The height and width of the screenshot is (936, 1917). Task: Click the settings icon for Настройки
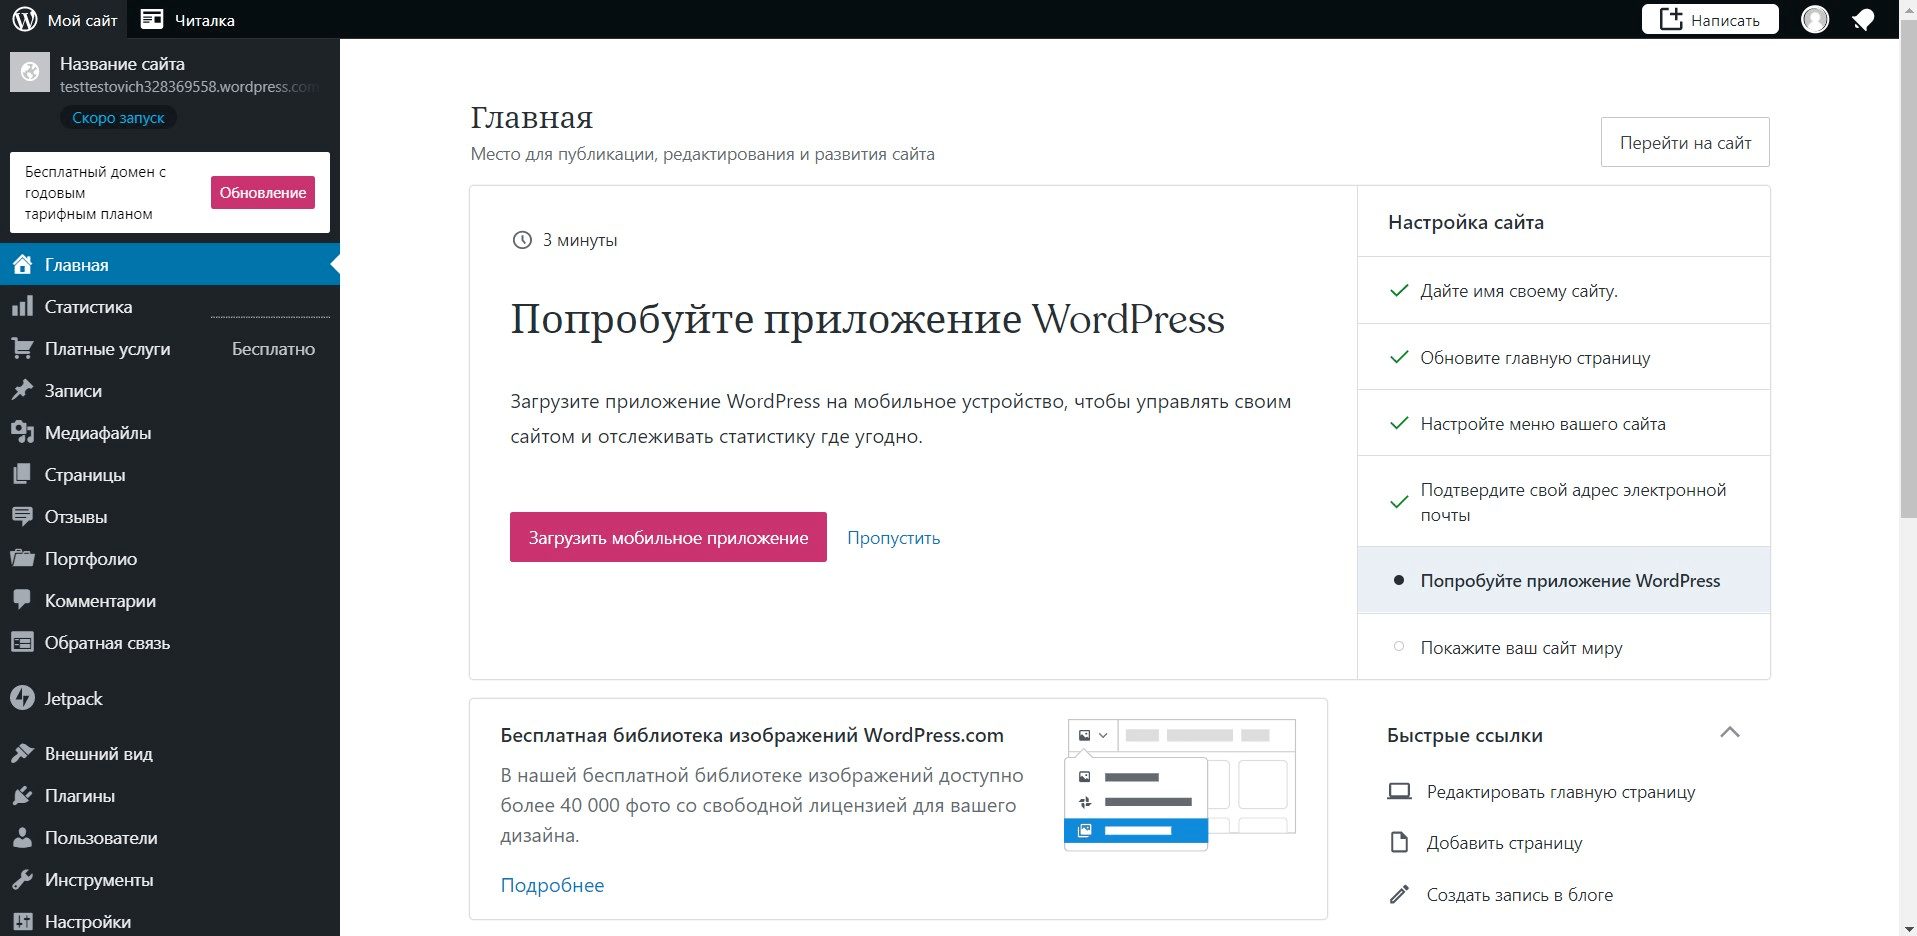tap(22, 921)
